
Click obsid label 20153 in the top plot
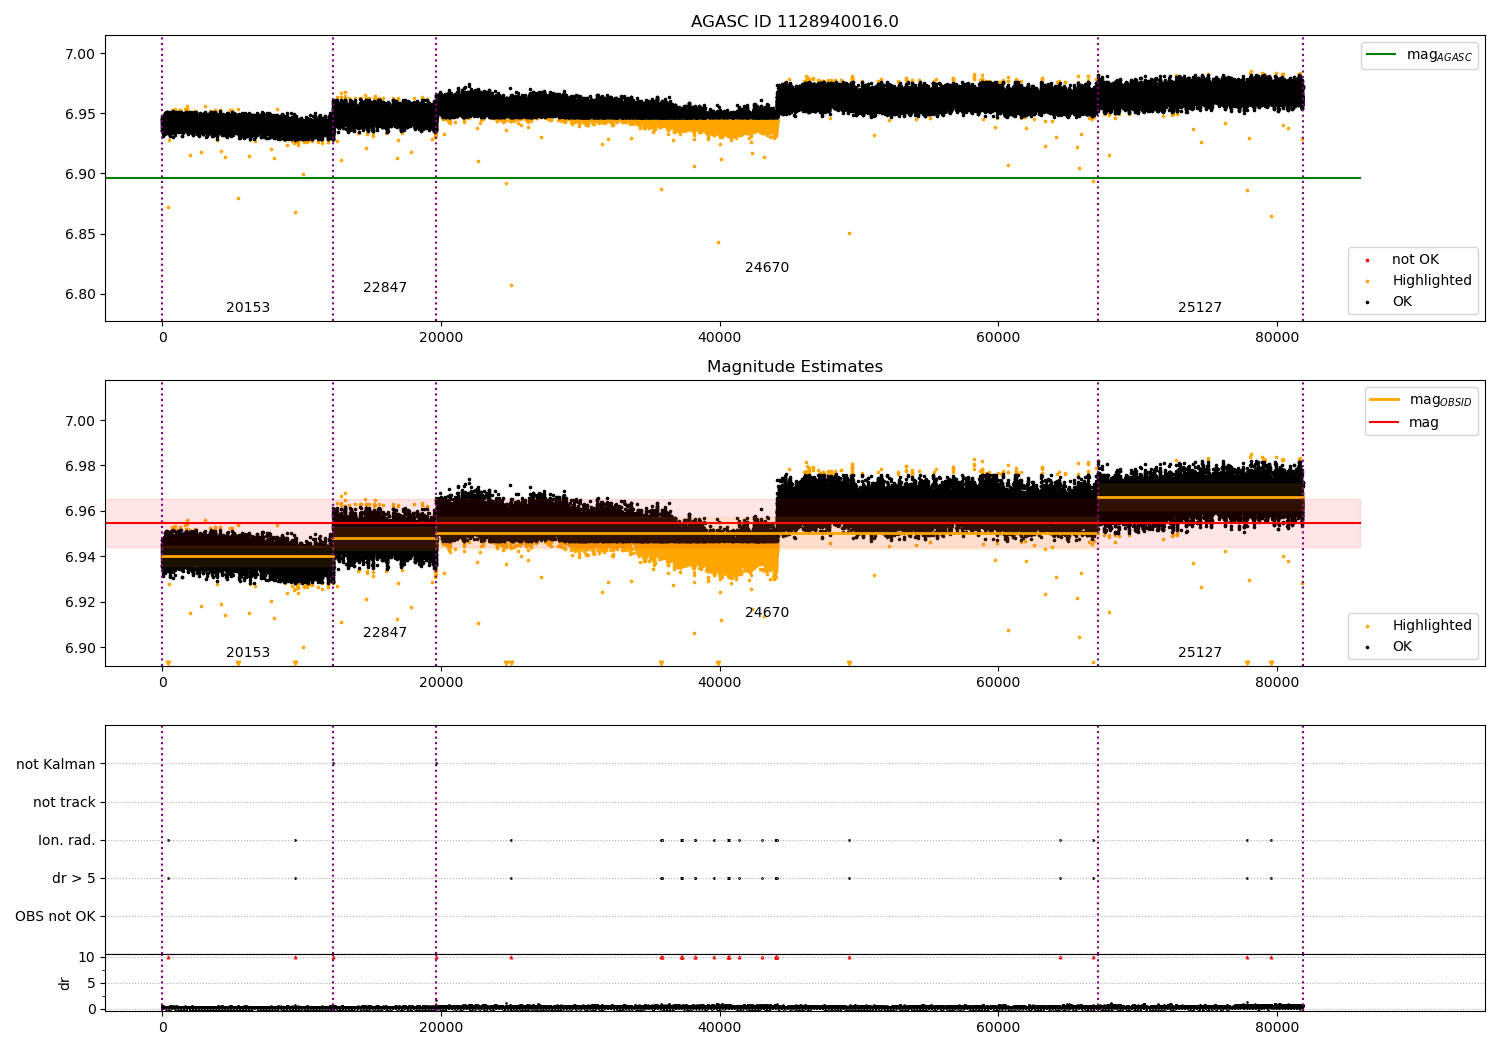tap(248, 308)
